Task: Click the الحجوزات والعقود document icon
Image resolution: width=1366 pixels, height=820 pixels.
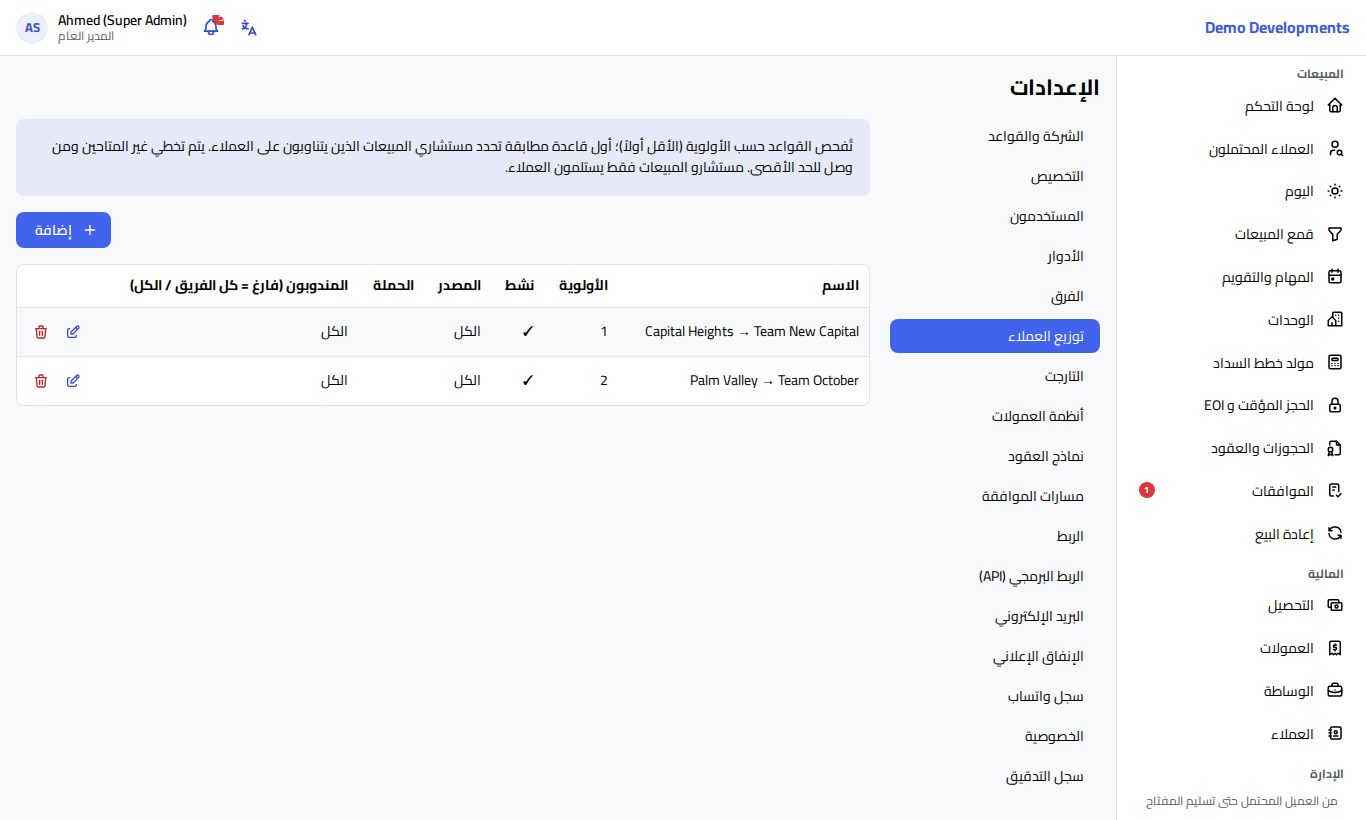Action: pos(1334,448)
